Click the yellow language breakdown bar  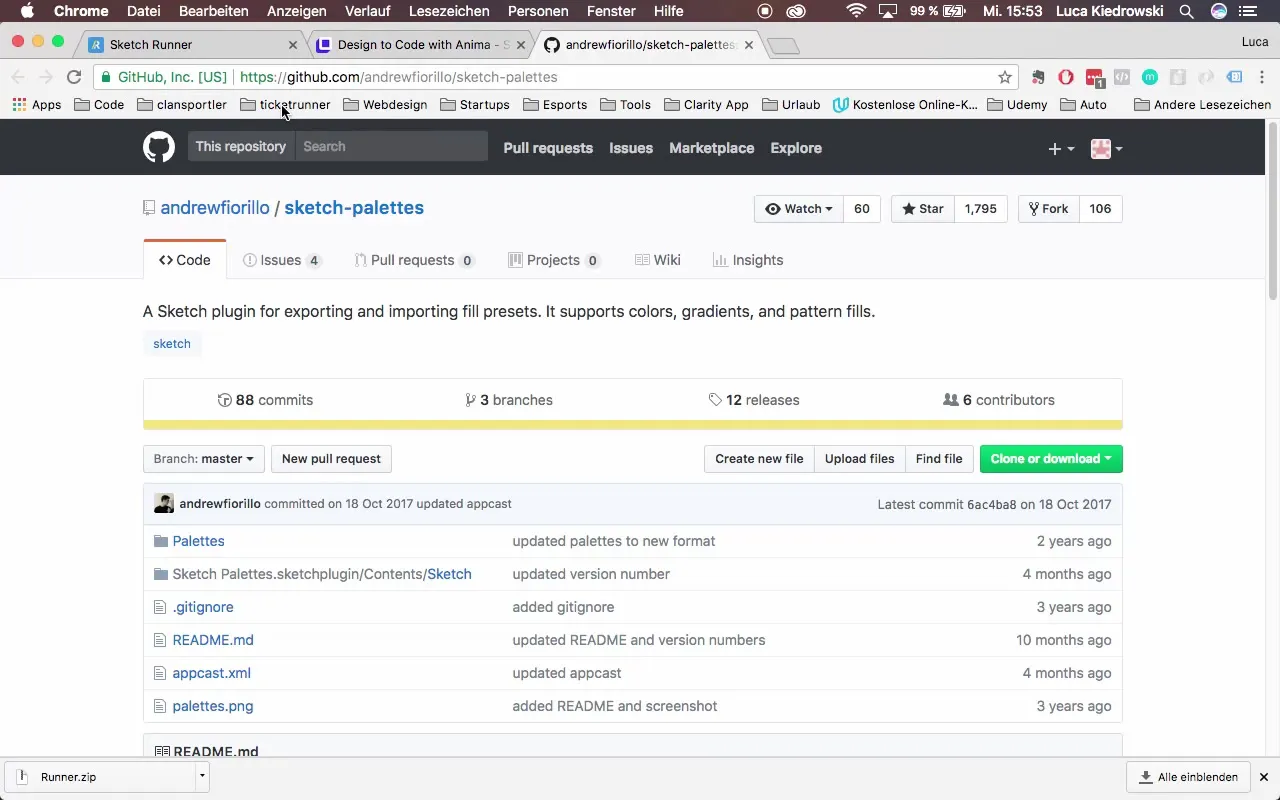tap(633, 425)
